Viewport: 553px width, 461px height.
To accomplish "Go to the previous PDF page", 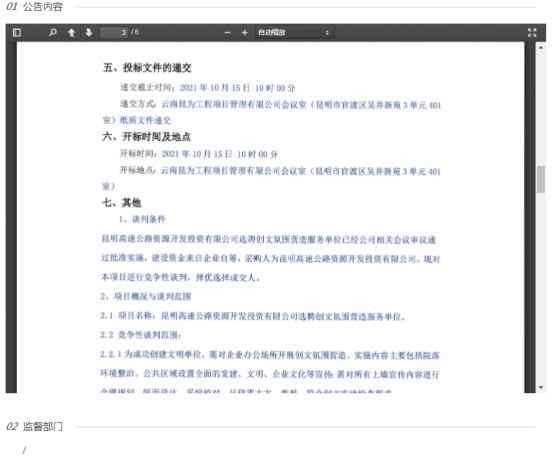I will 71,32.
